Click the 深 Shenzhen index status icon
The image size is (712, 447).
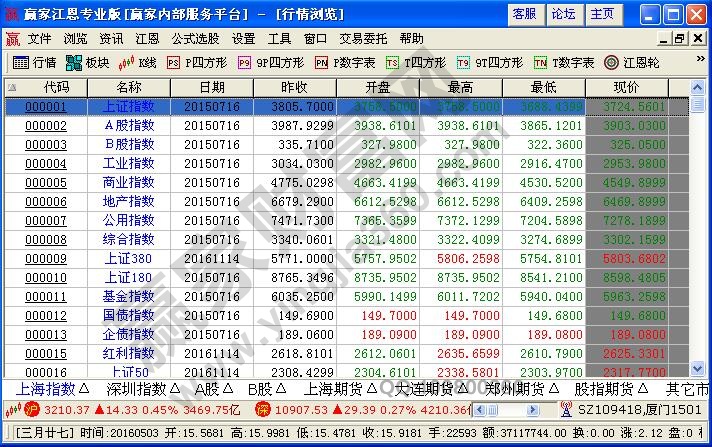(x=263, y=409)
